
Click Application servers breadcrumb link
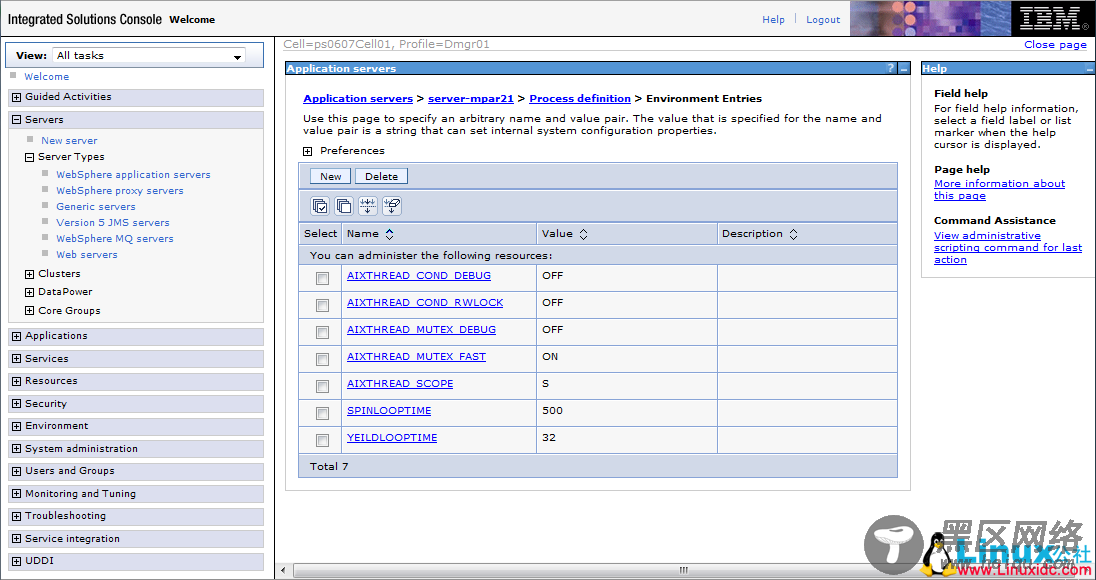point(358,99)
